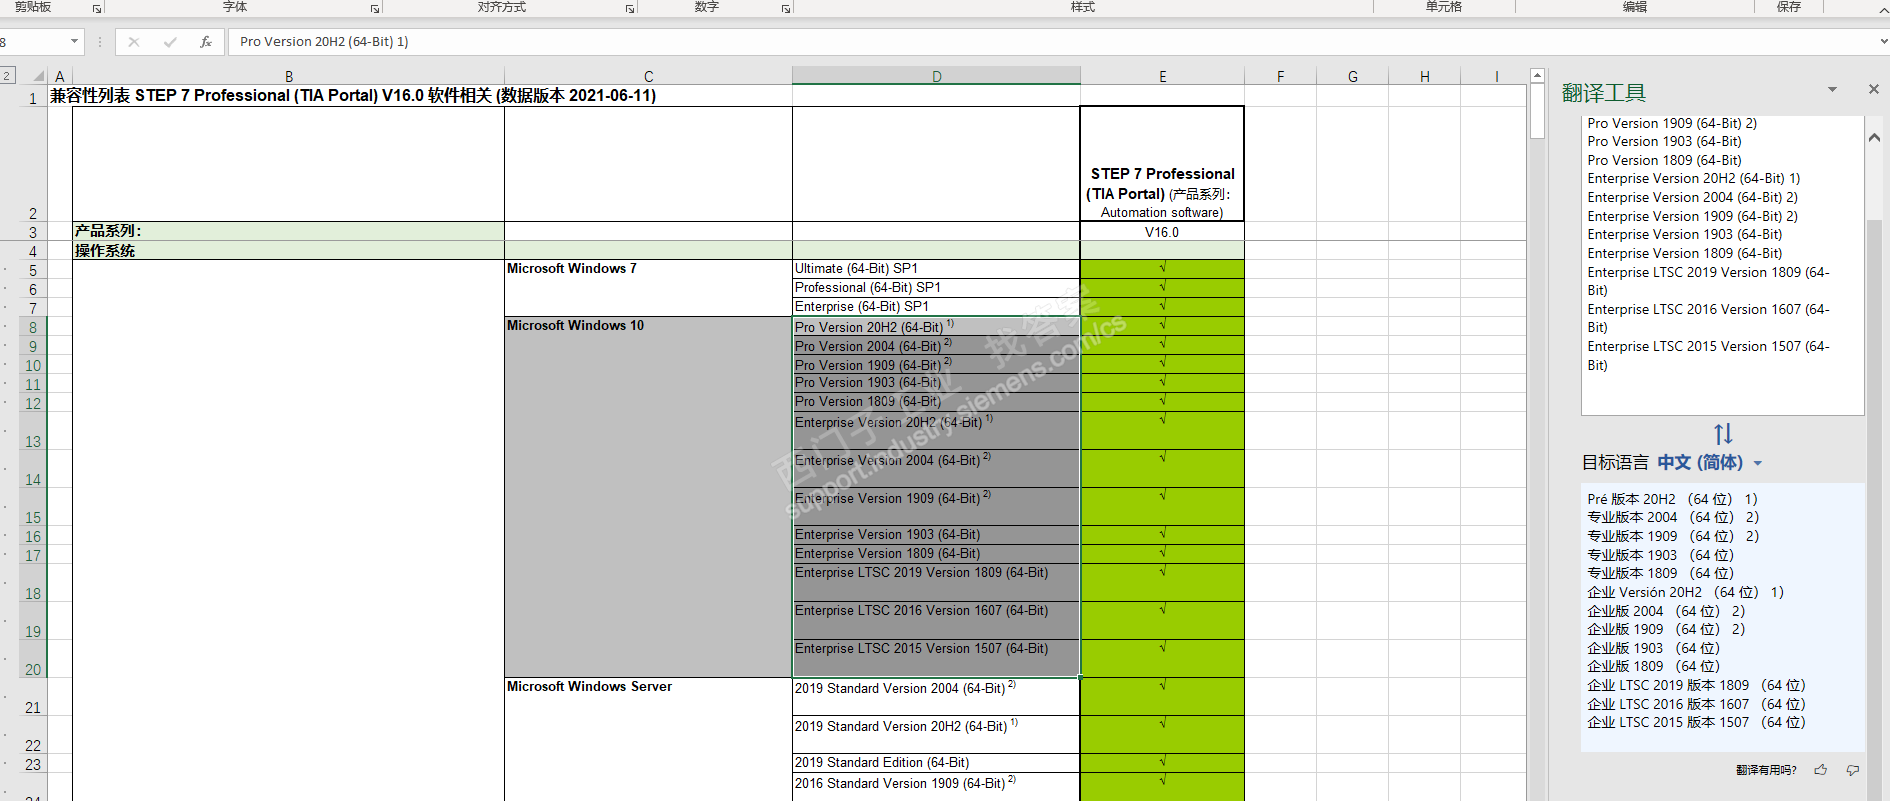Select the 操作系统 cell
This screenshot has height=801, width=1890.
coord(288,251)
